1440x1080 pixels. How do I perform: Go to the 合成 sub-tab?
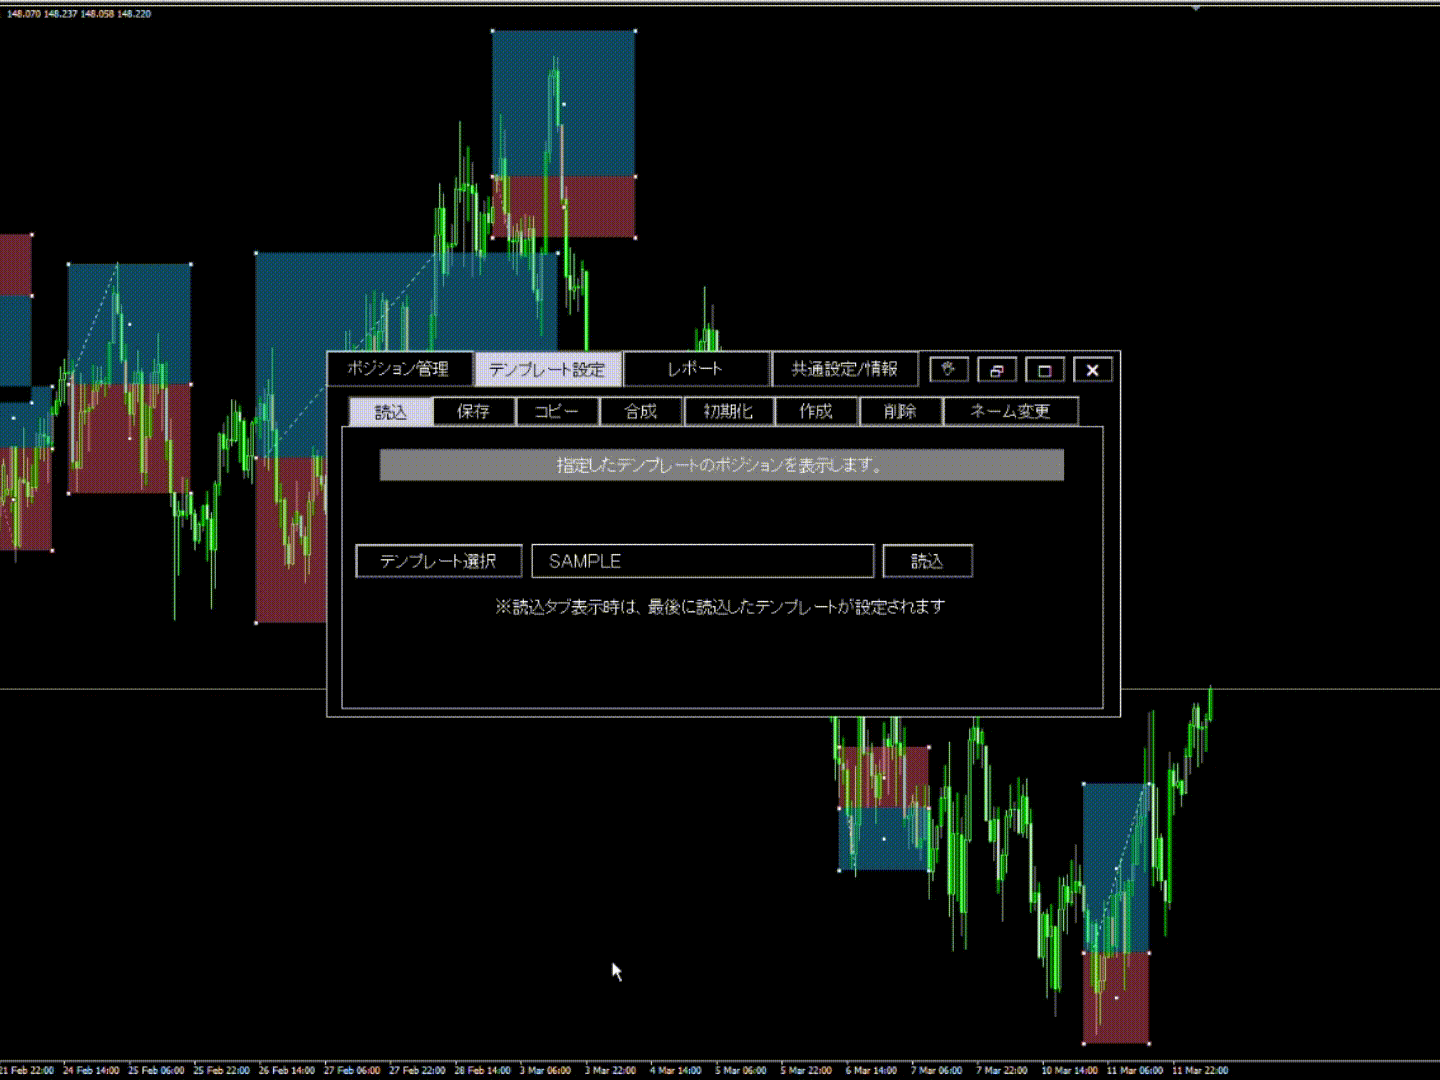click(x=641, y=411)
